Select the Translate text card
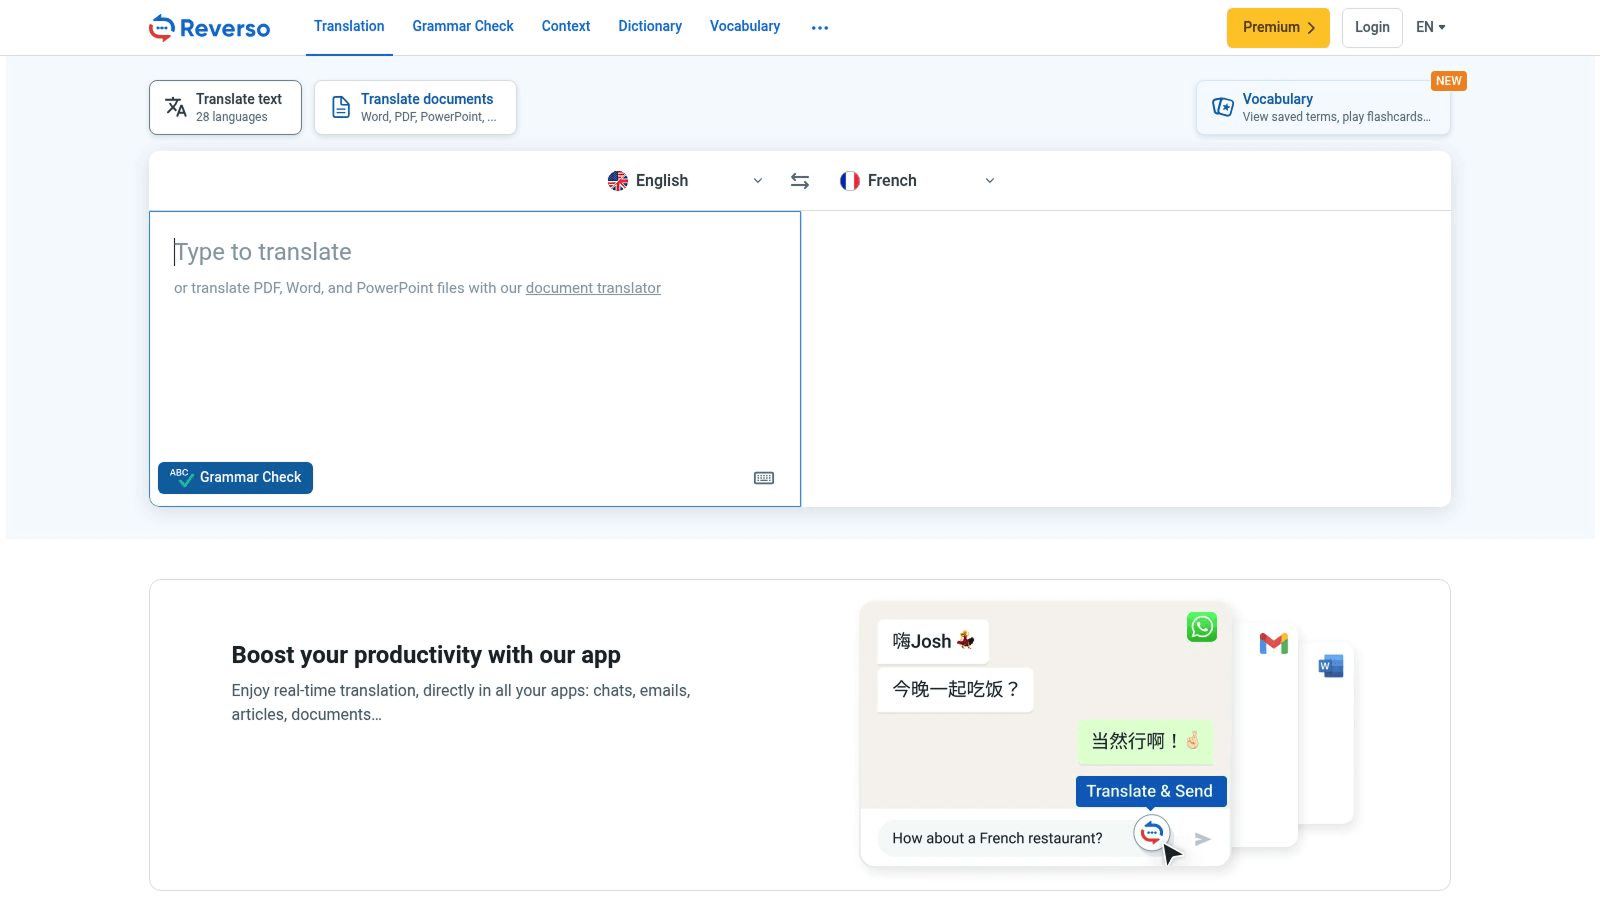1600x901 pixels. (x=225, y=107)
